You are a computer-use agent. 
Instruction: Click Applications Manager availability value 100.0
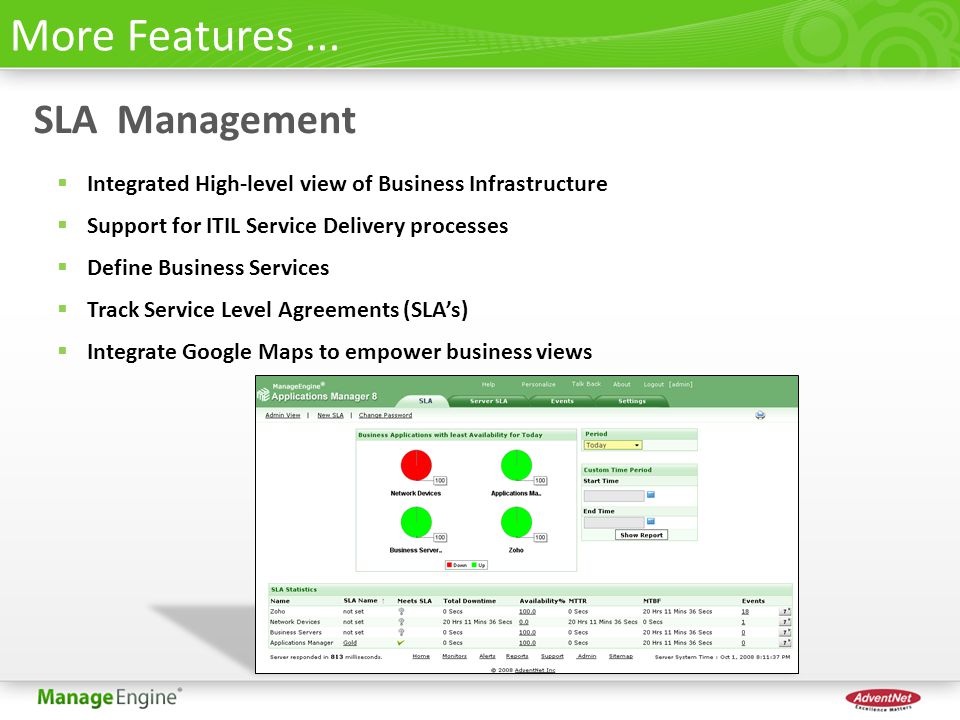pos(527,643)
